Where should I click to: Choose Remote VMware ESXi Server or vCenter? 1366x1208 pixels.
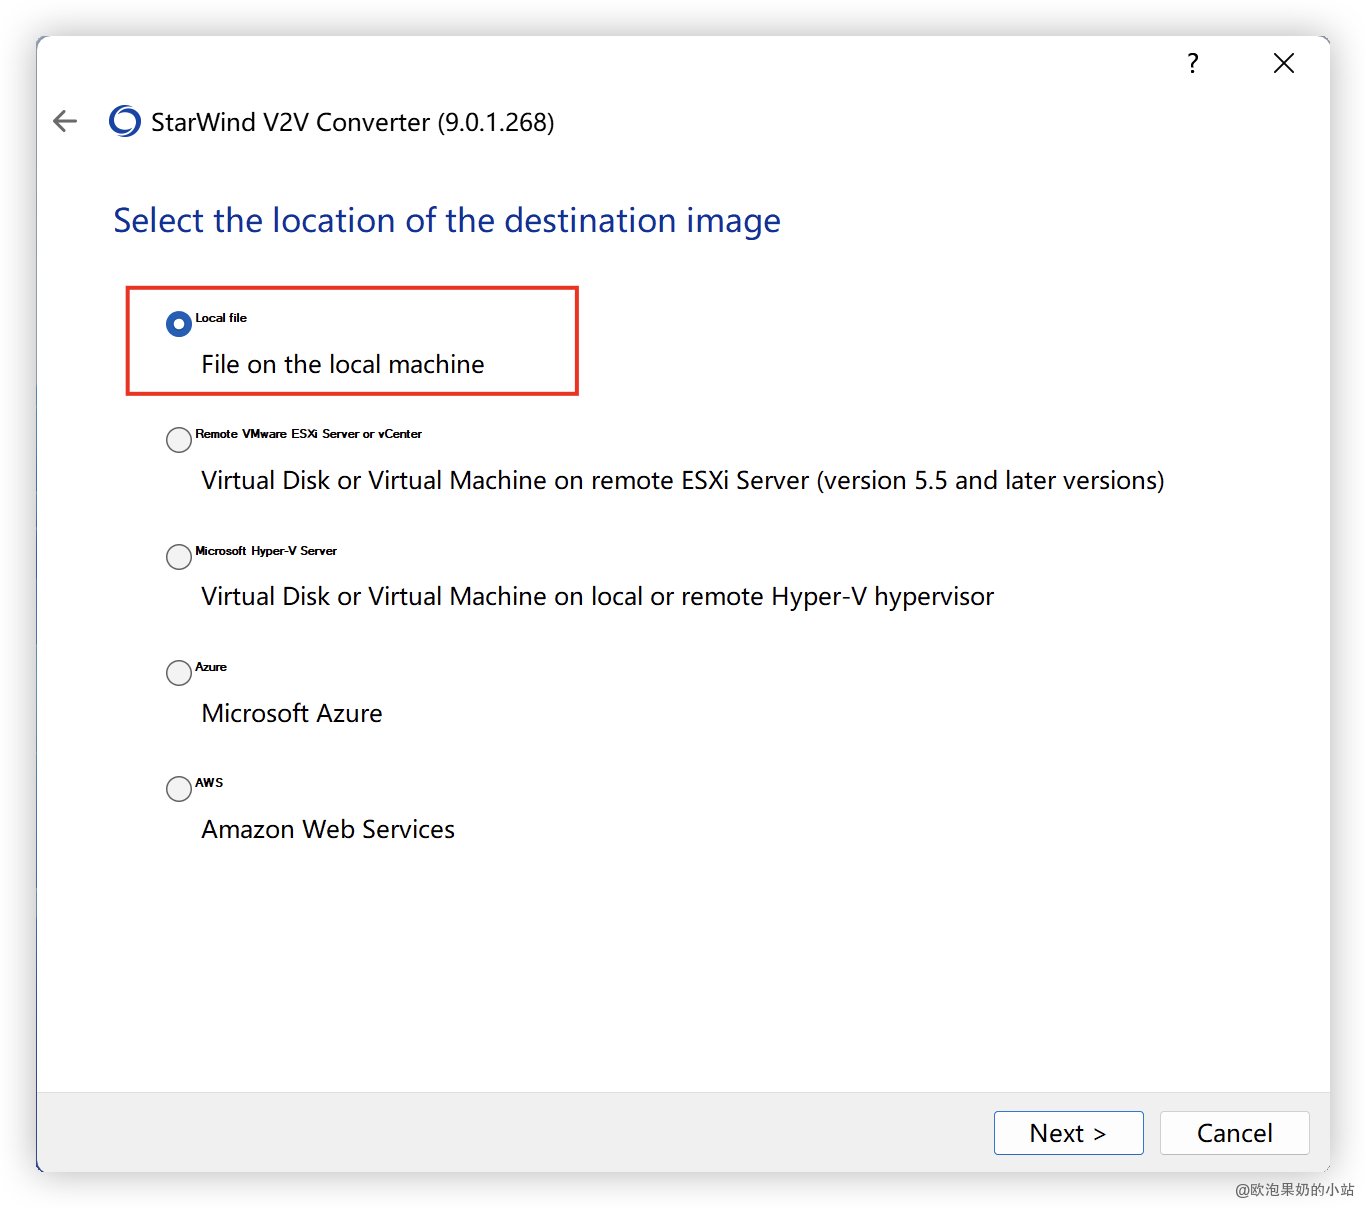179,440
